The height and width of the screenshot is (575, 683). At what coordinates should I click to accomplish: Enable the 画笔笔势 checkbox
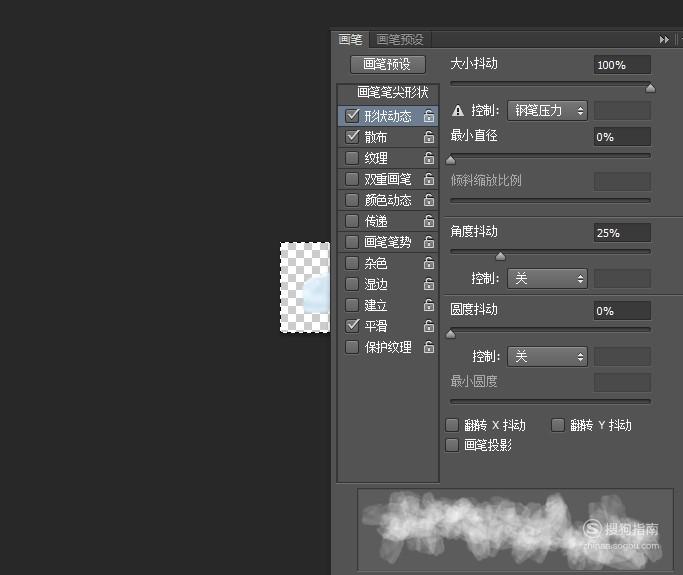coord(352,242)
